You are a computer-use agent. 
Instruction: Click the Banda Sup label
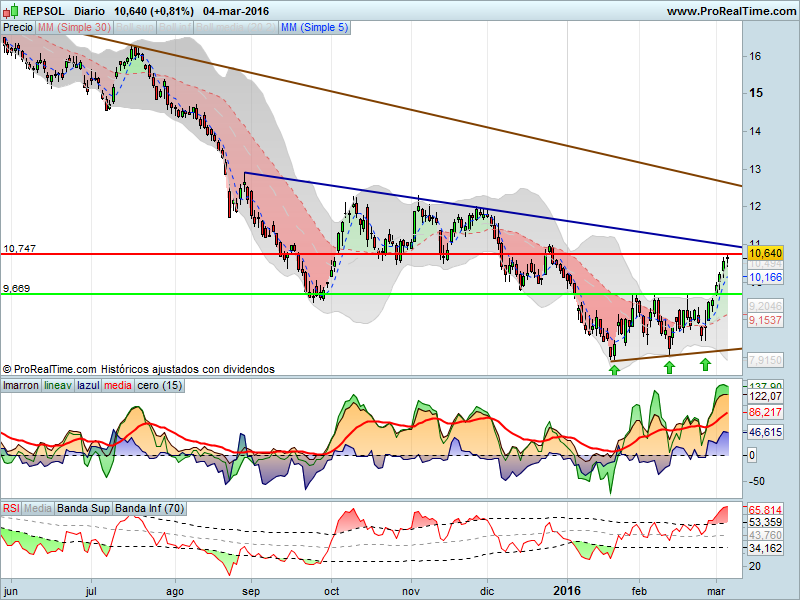pyautogui.click(x=83, y=508)
